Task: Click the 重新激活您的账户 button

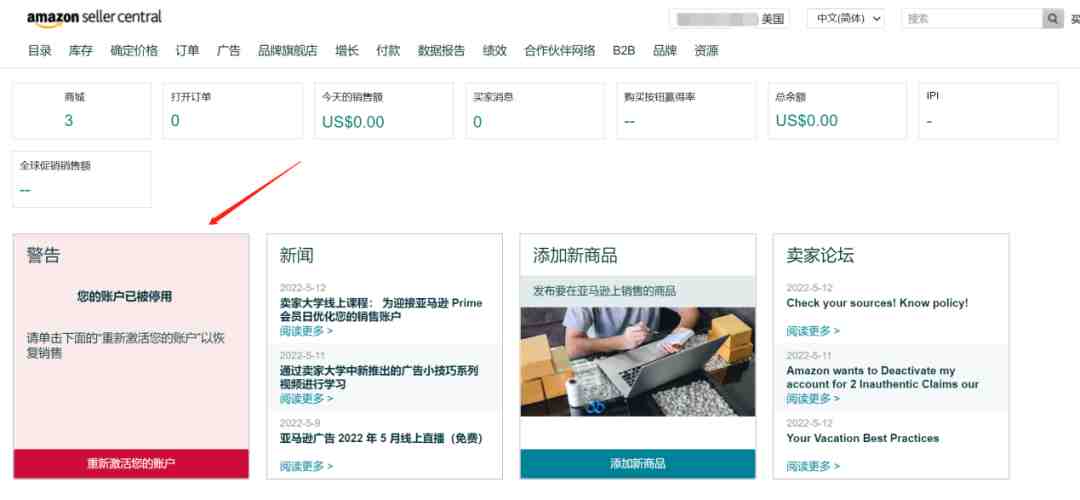Action: tap(131, 463)
